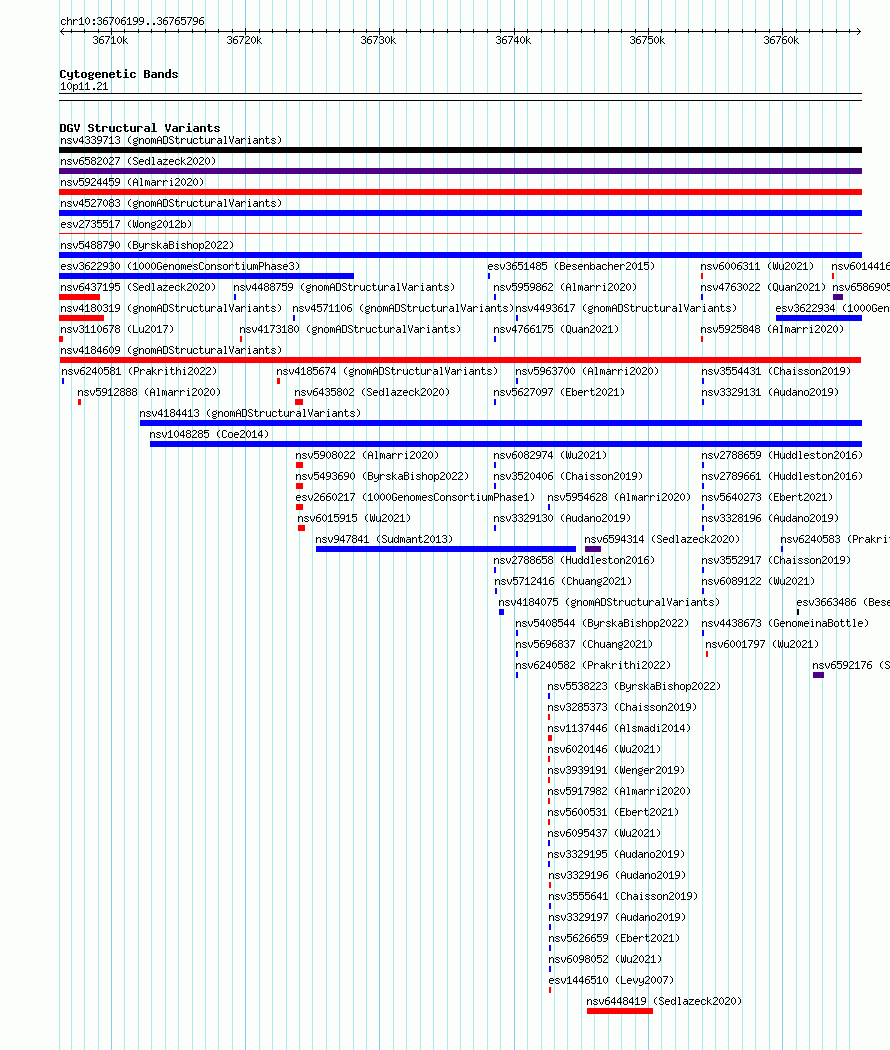Click nsv6015915 (Wu2021) variant label
This screenshot has height=1050, width=890.
tap(354, 518)
